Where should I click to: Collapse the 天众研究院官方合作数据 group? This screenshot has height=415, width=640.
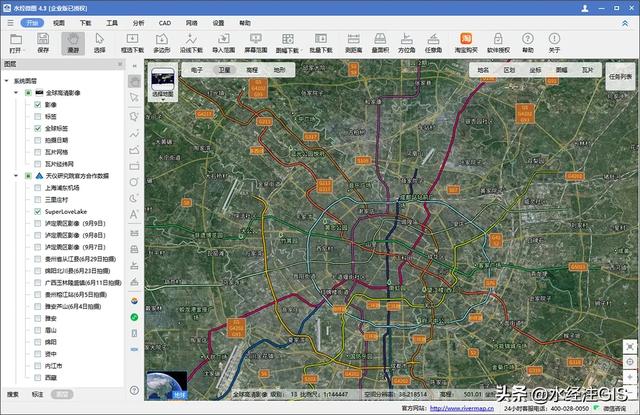coord(16,176)
